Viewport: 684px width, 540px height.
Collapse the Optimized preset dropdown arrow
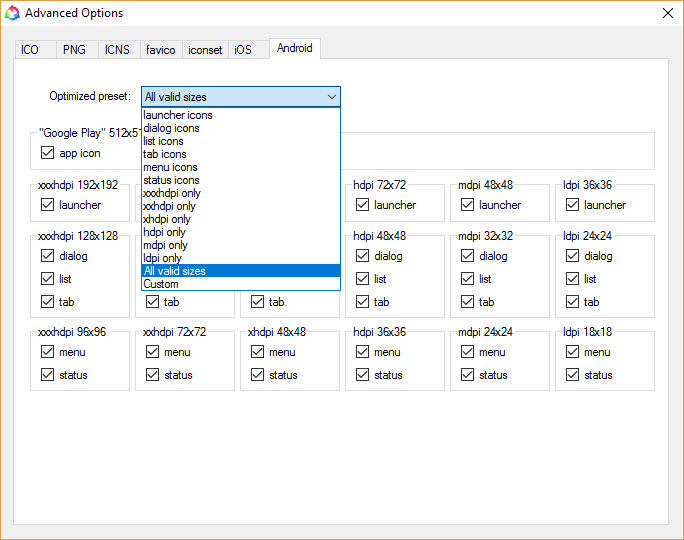coord(331,97)
